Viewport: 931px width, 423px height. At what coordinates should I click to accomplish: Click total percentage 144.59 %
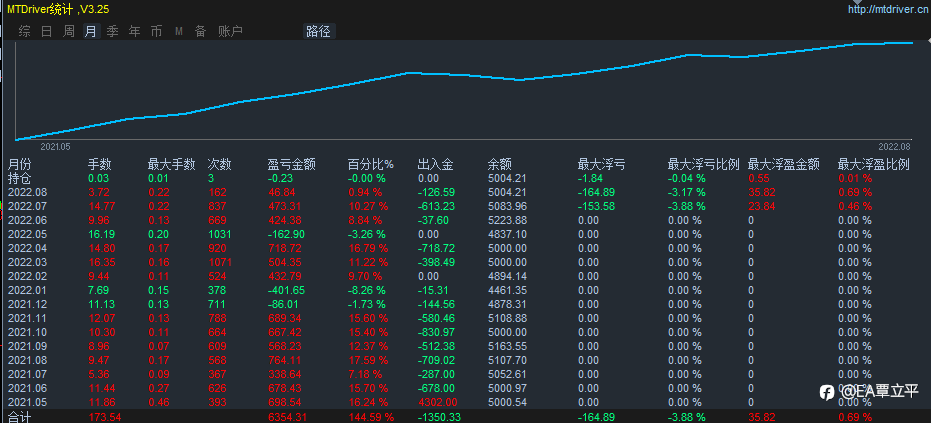point(370,417)
